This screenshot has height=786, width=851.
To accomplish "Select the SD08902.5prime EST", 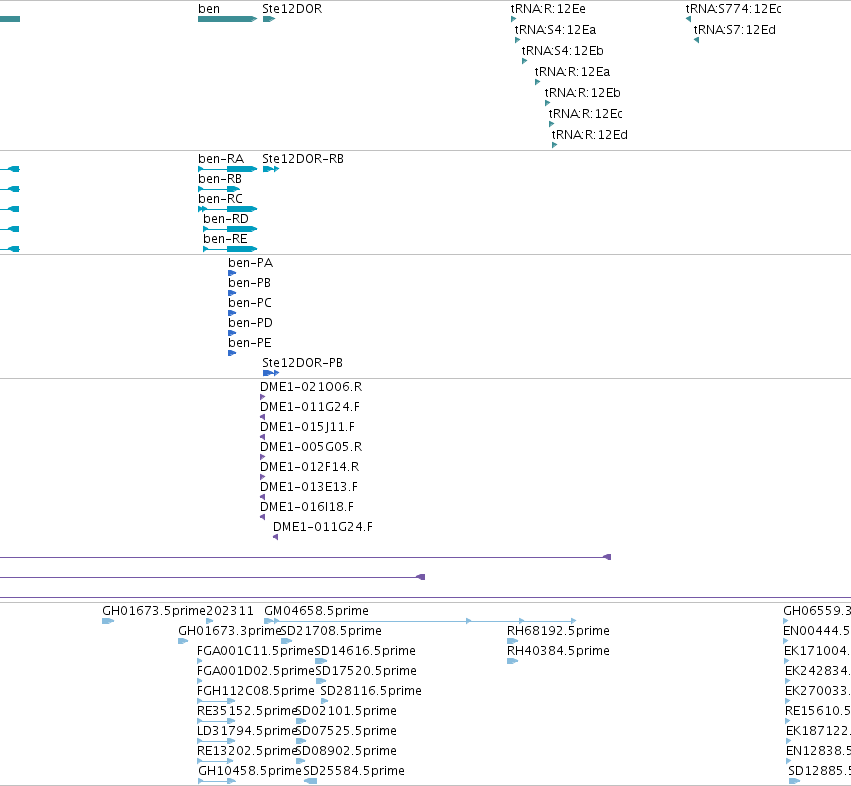I will 300,761.
